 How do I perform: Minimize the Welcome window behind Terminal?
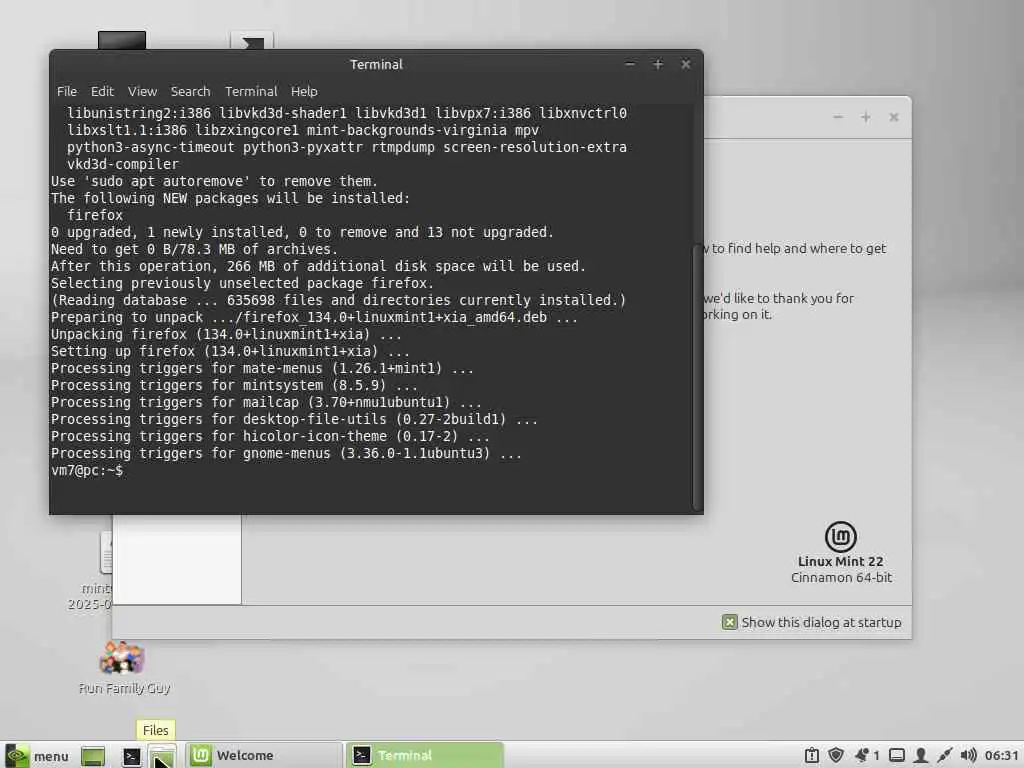point(838,117)
